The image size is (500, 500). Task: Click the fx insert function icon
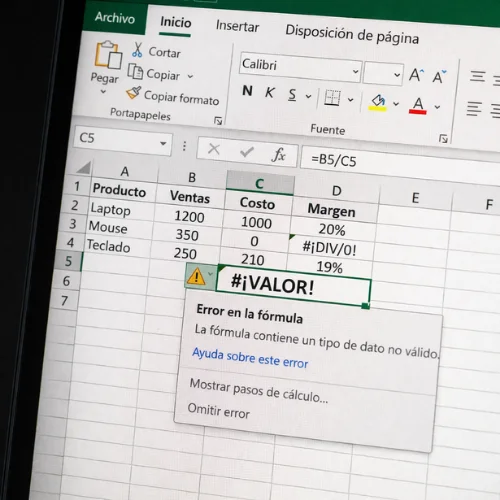pos(279,154)
